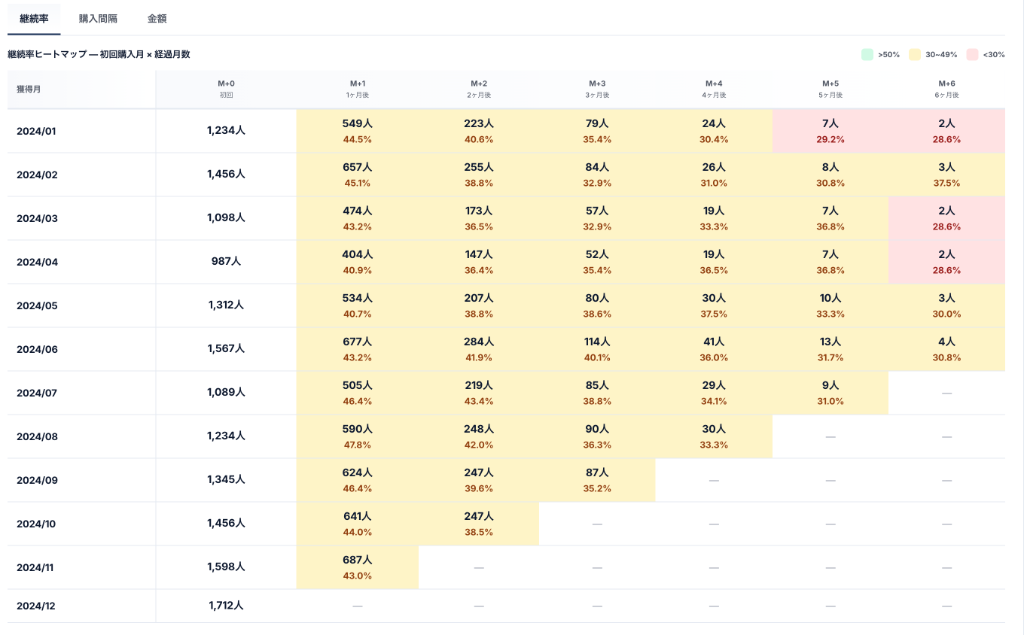Screen dimensions: 1024x635
Task: Click the 687人 cell for 2024/11 M+1
Action: [357, 567]
